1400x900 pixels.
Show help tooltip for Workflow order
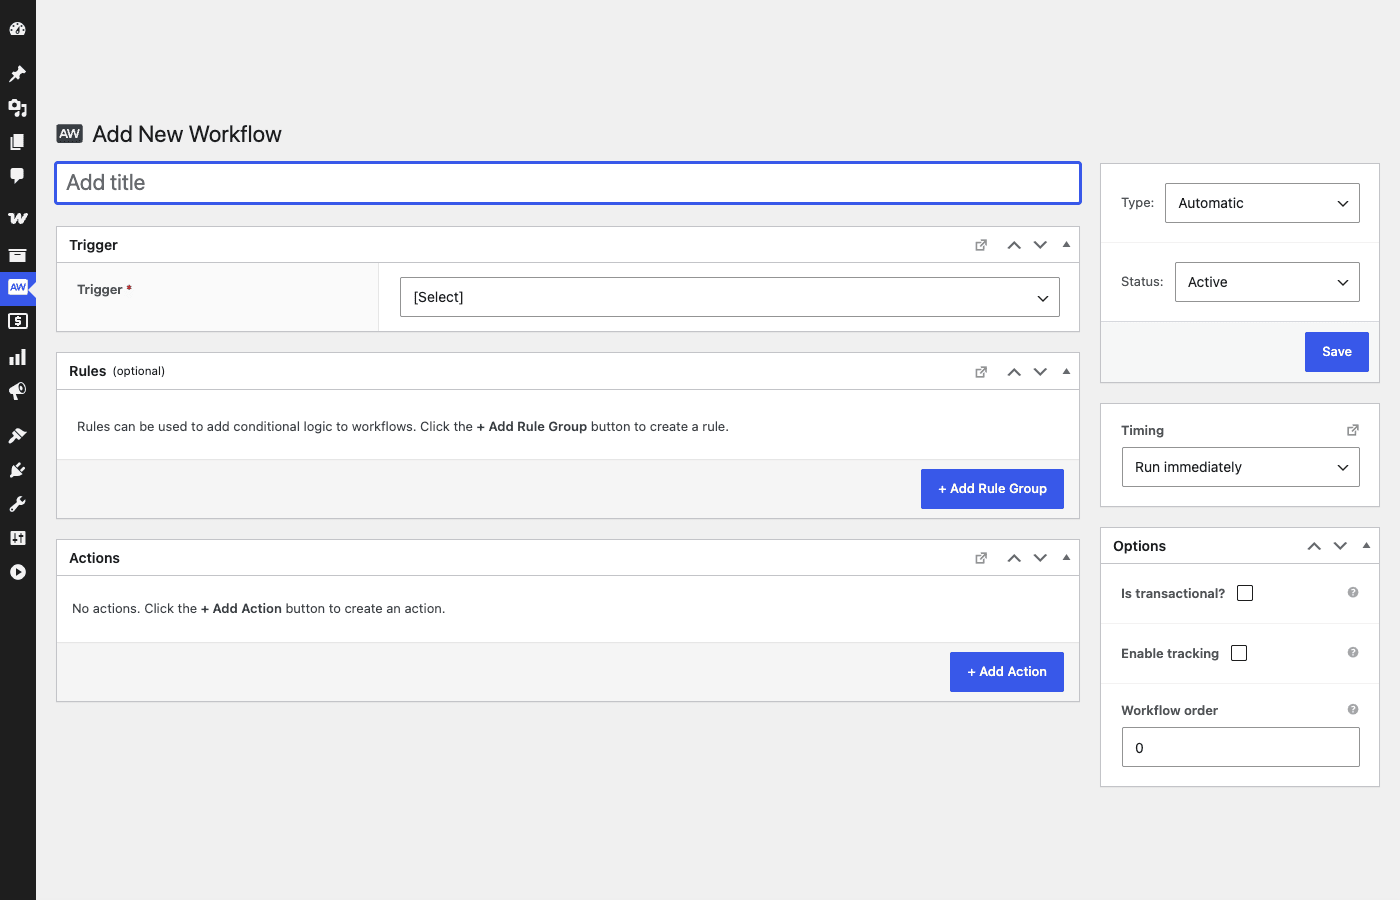(1353, 709)
